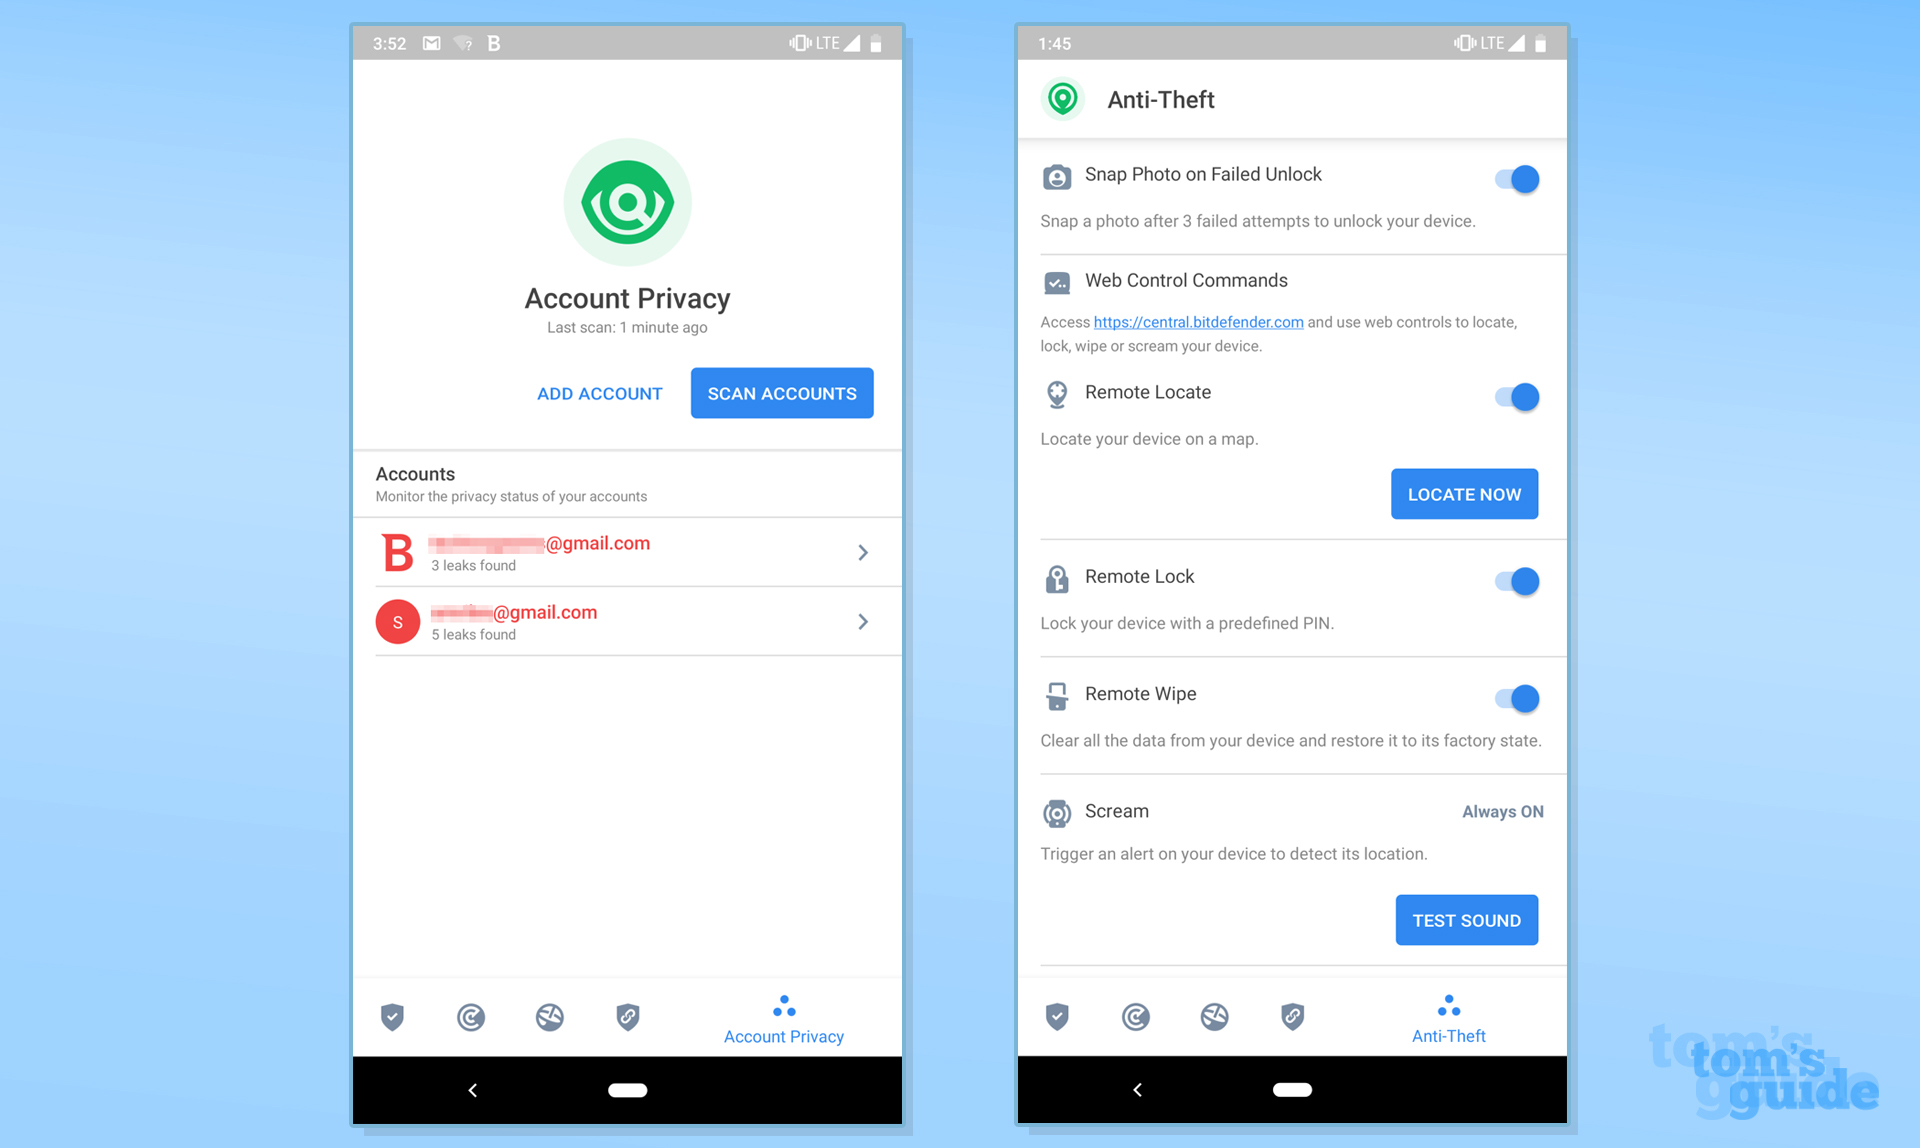Click TEST SOUND button
1920x1148 pixels.
click(x=1465, y=918)
